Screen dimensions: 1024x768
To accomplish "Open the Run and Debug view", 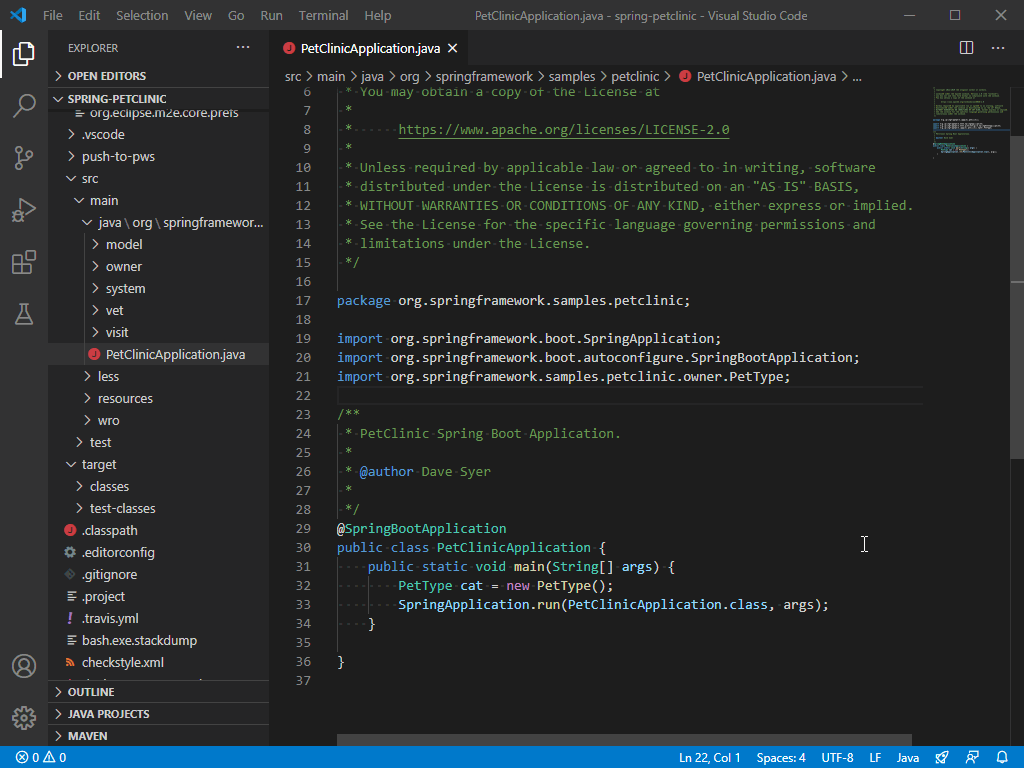I will (24, 210).
